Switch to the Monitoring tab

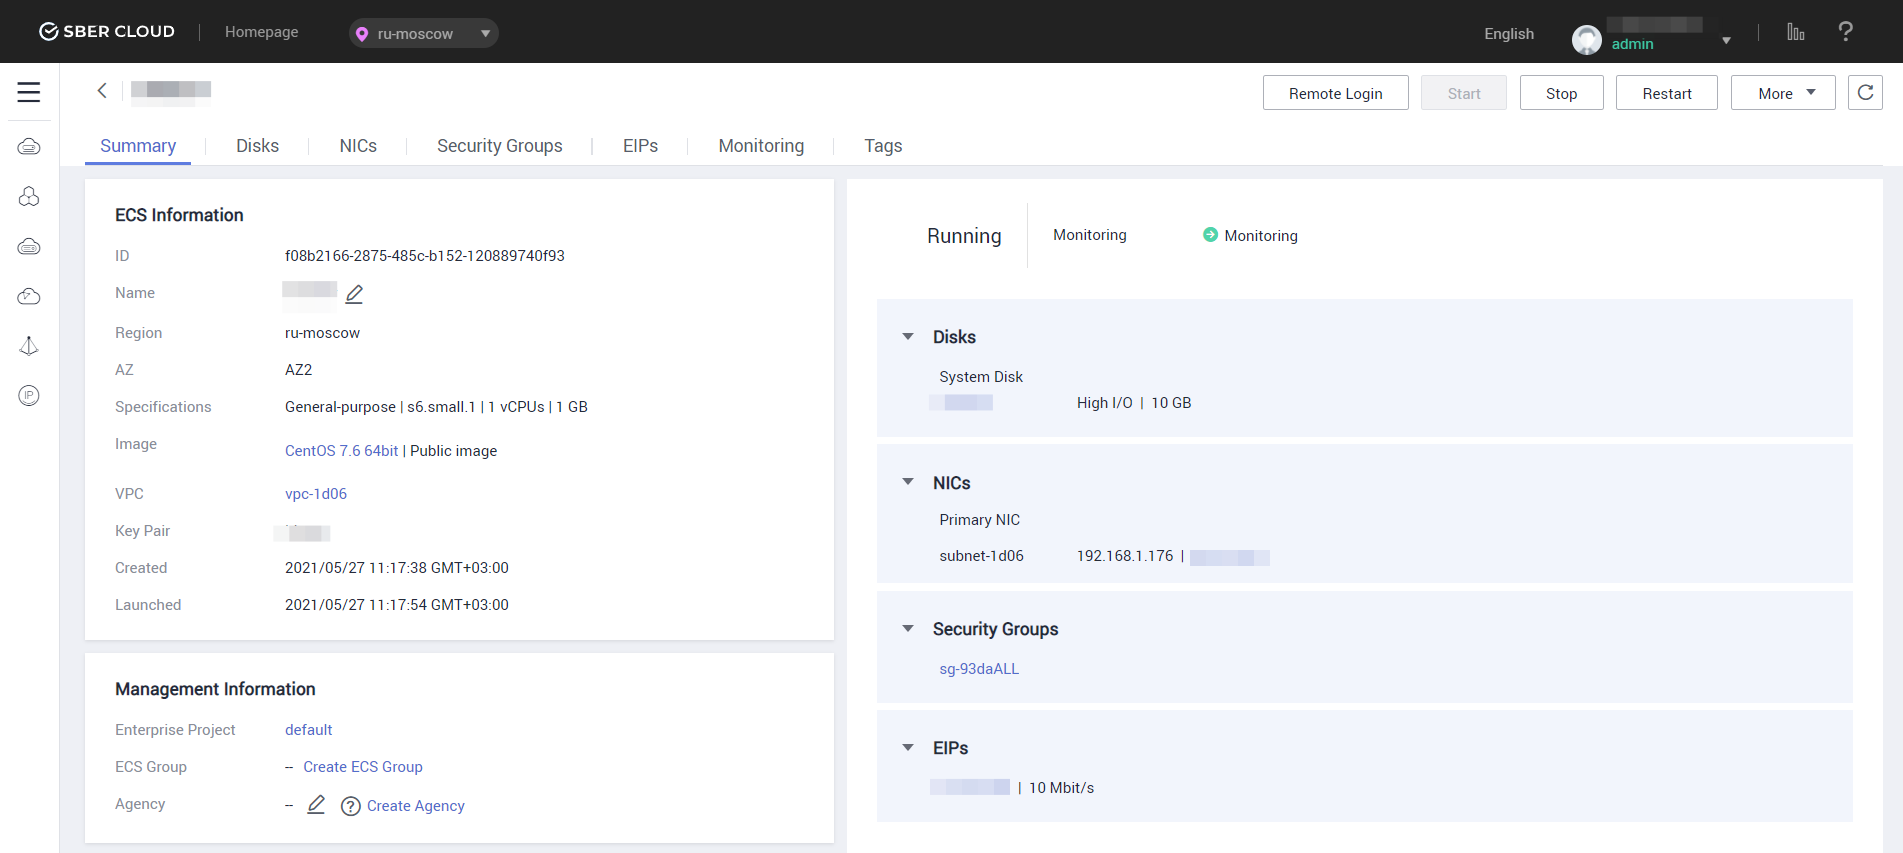(x=760, y=146)
